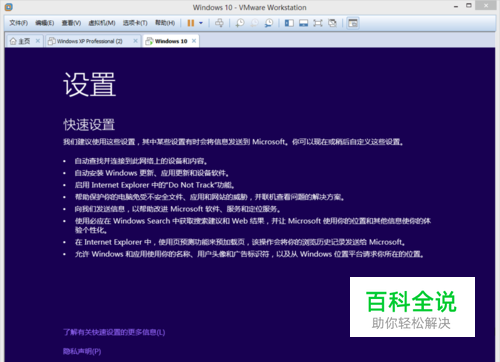Click the 设置 page heading
This screenshot has width=500, height=362.
[89, 85]
